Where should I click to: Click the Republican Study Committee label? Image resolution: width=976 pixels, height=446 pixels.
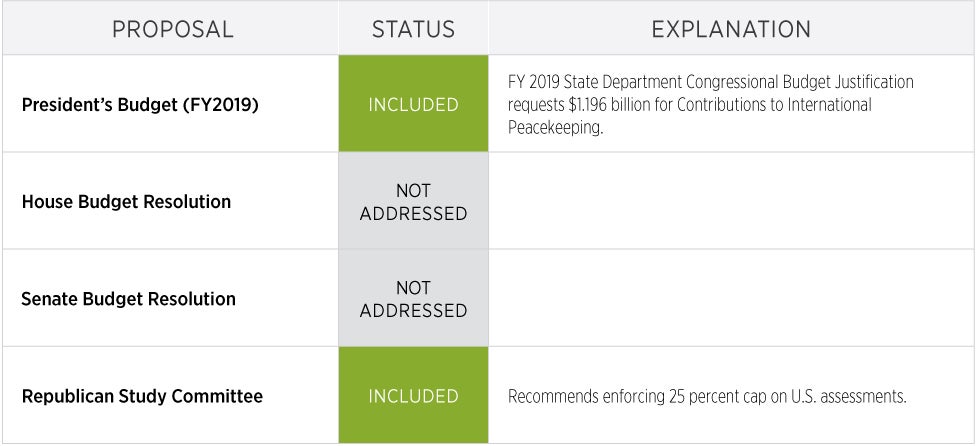pos(142,396)
